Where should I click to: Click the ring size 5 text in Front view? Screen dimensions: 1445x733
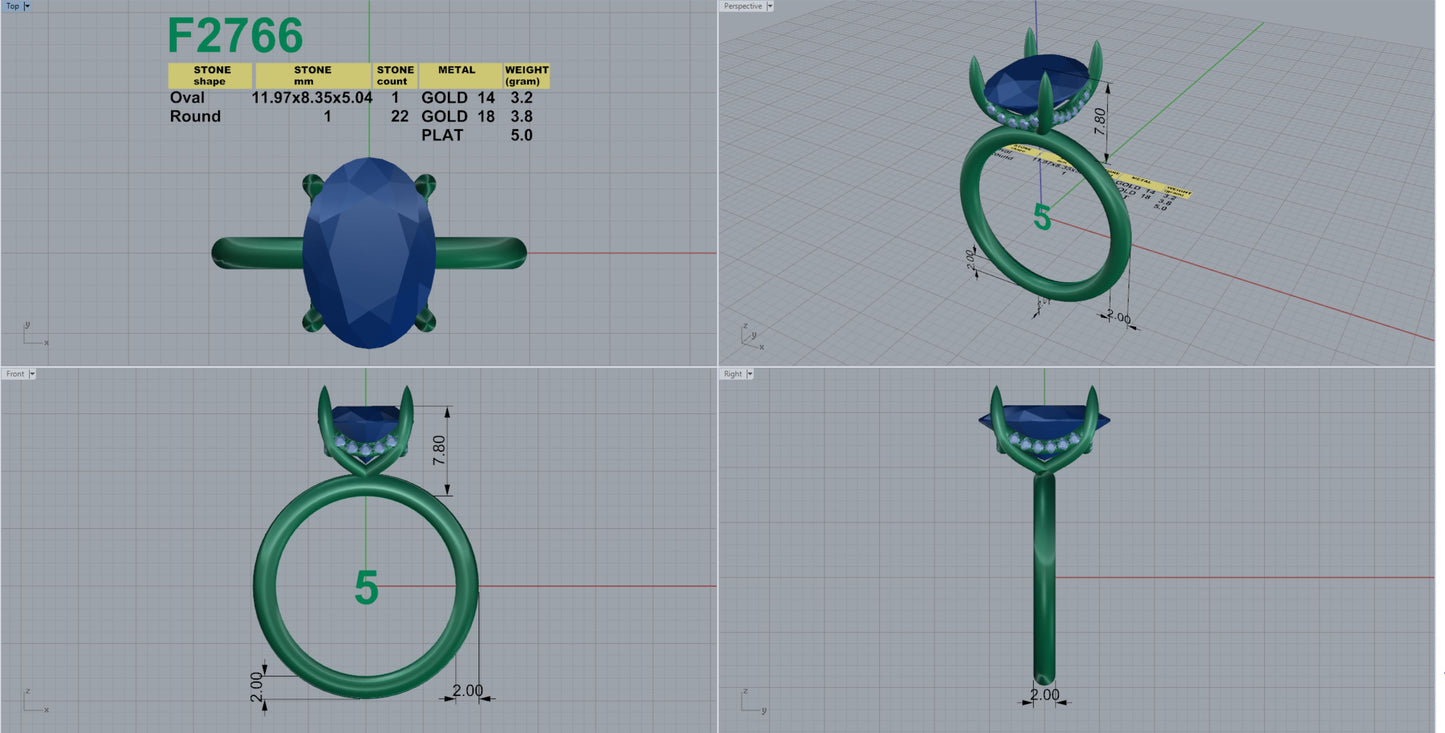point(366,589)
